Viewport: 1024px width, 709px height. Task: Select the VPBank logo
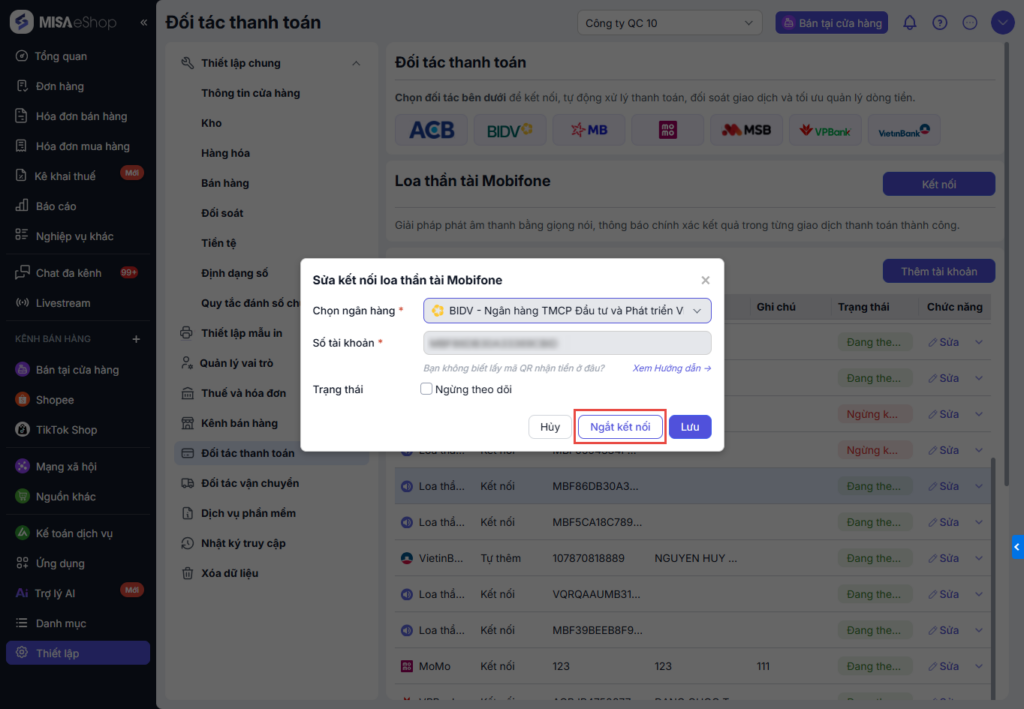(825, 130)
